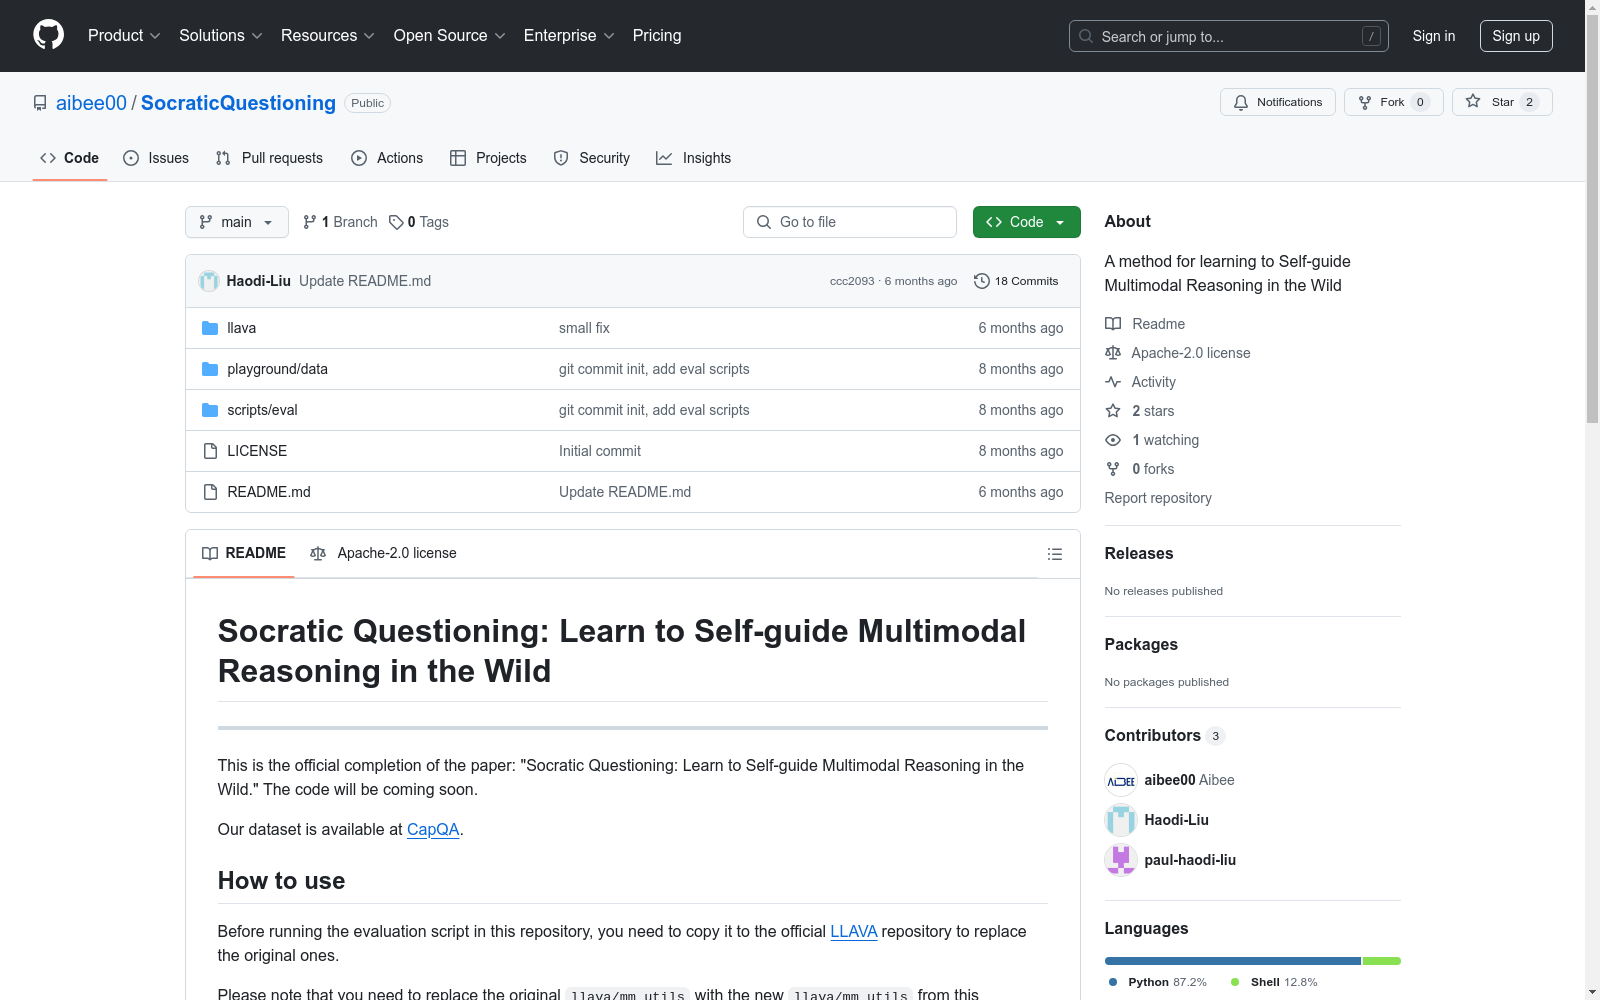Click the star icon next to 2 stars

coord(1113,411)
